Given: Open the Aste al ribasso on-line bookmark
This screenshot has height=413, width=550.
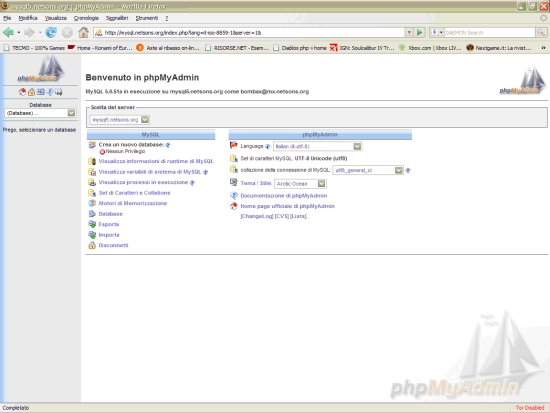Looking at the screenshot, I should pos(168,48).
